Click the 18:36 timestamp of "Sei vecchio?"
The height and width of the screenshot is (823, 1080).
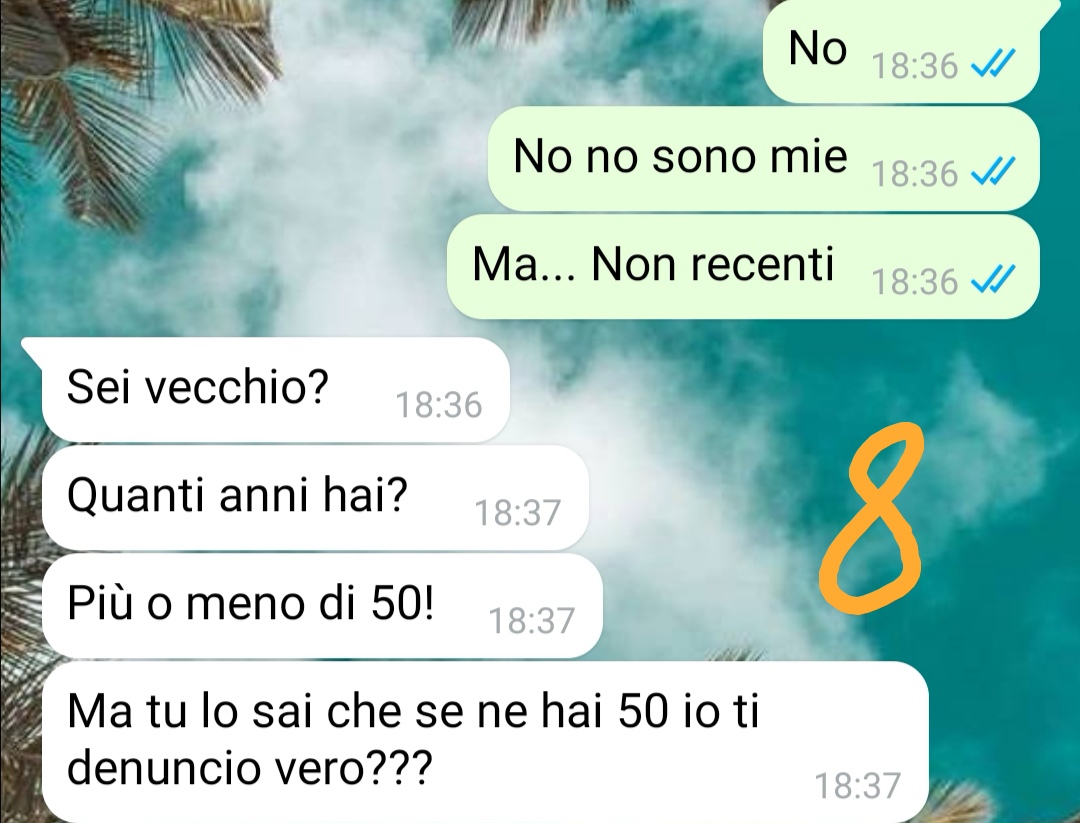(439, 405)
